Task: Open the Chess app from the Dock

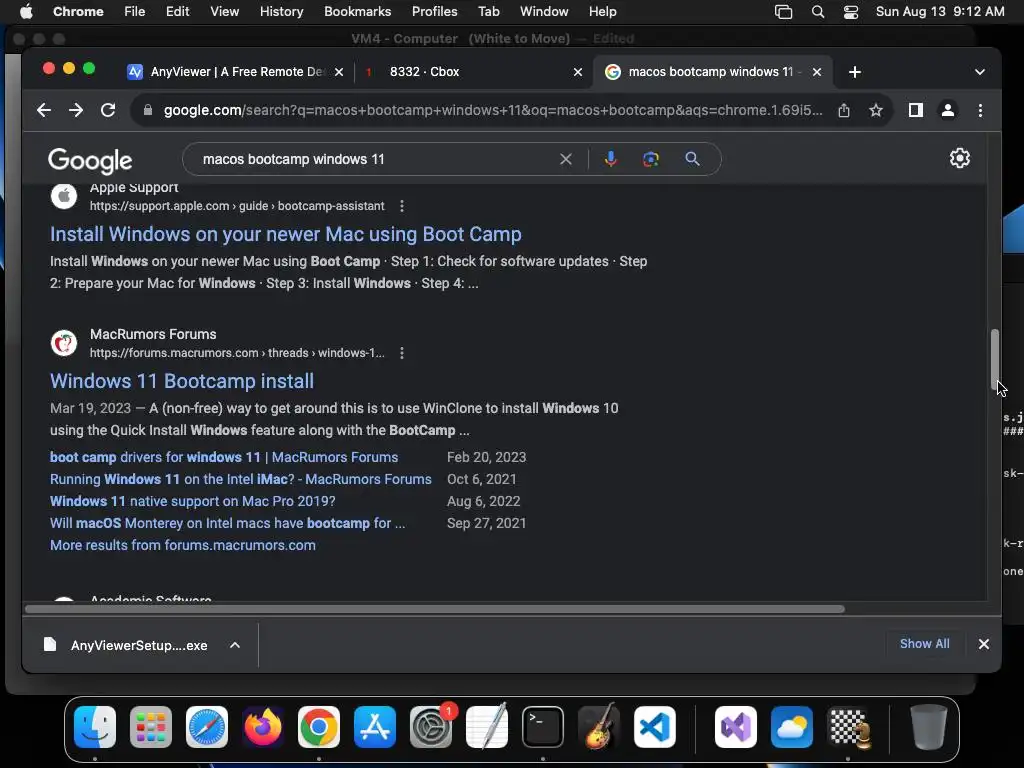Action: (849, 727)
